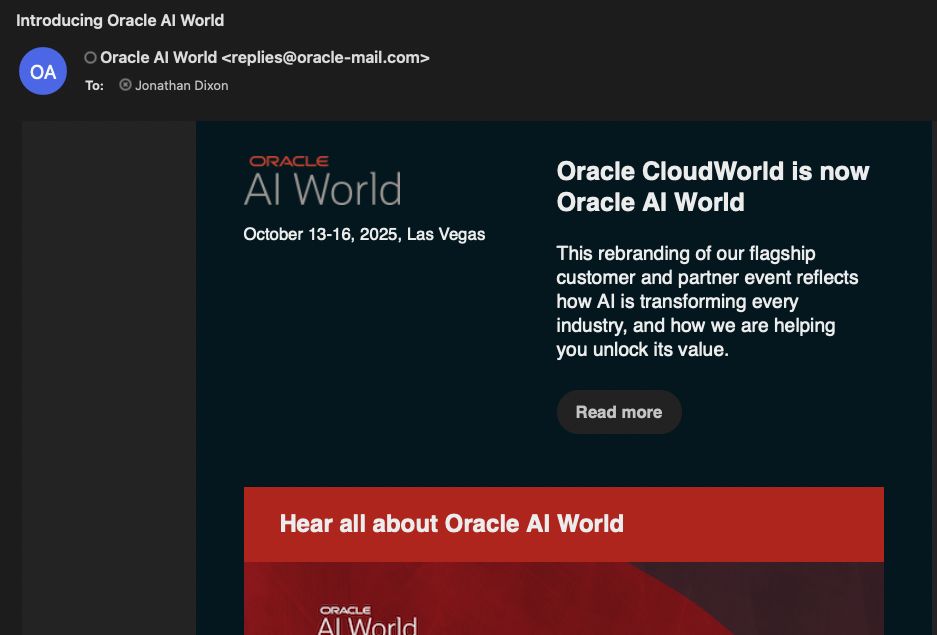The height and width of the screenshot is (635, 937).
Task: Click the presence status circle beside sender name
Action: coord(90,58)
